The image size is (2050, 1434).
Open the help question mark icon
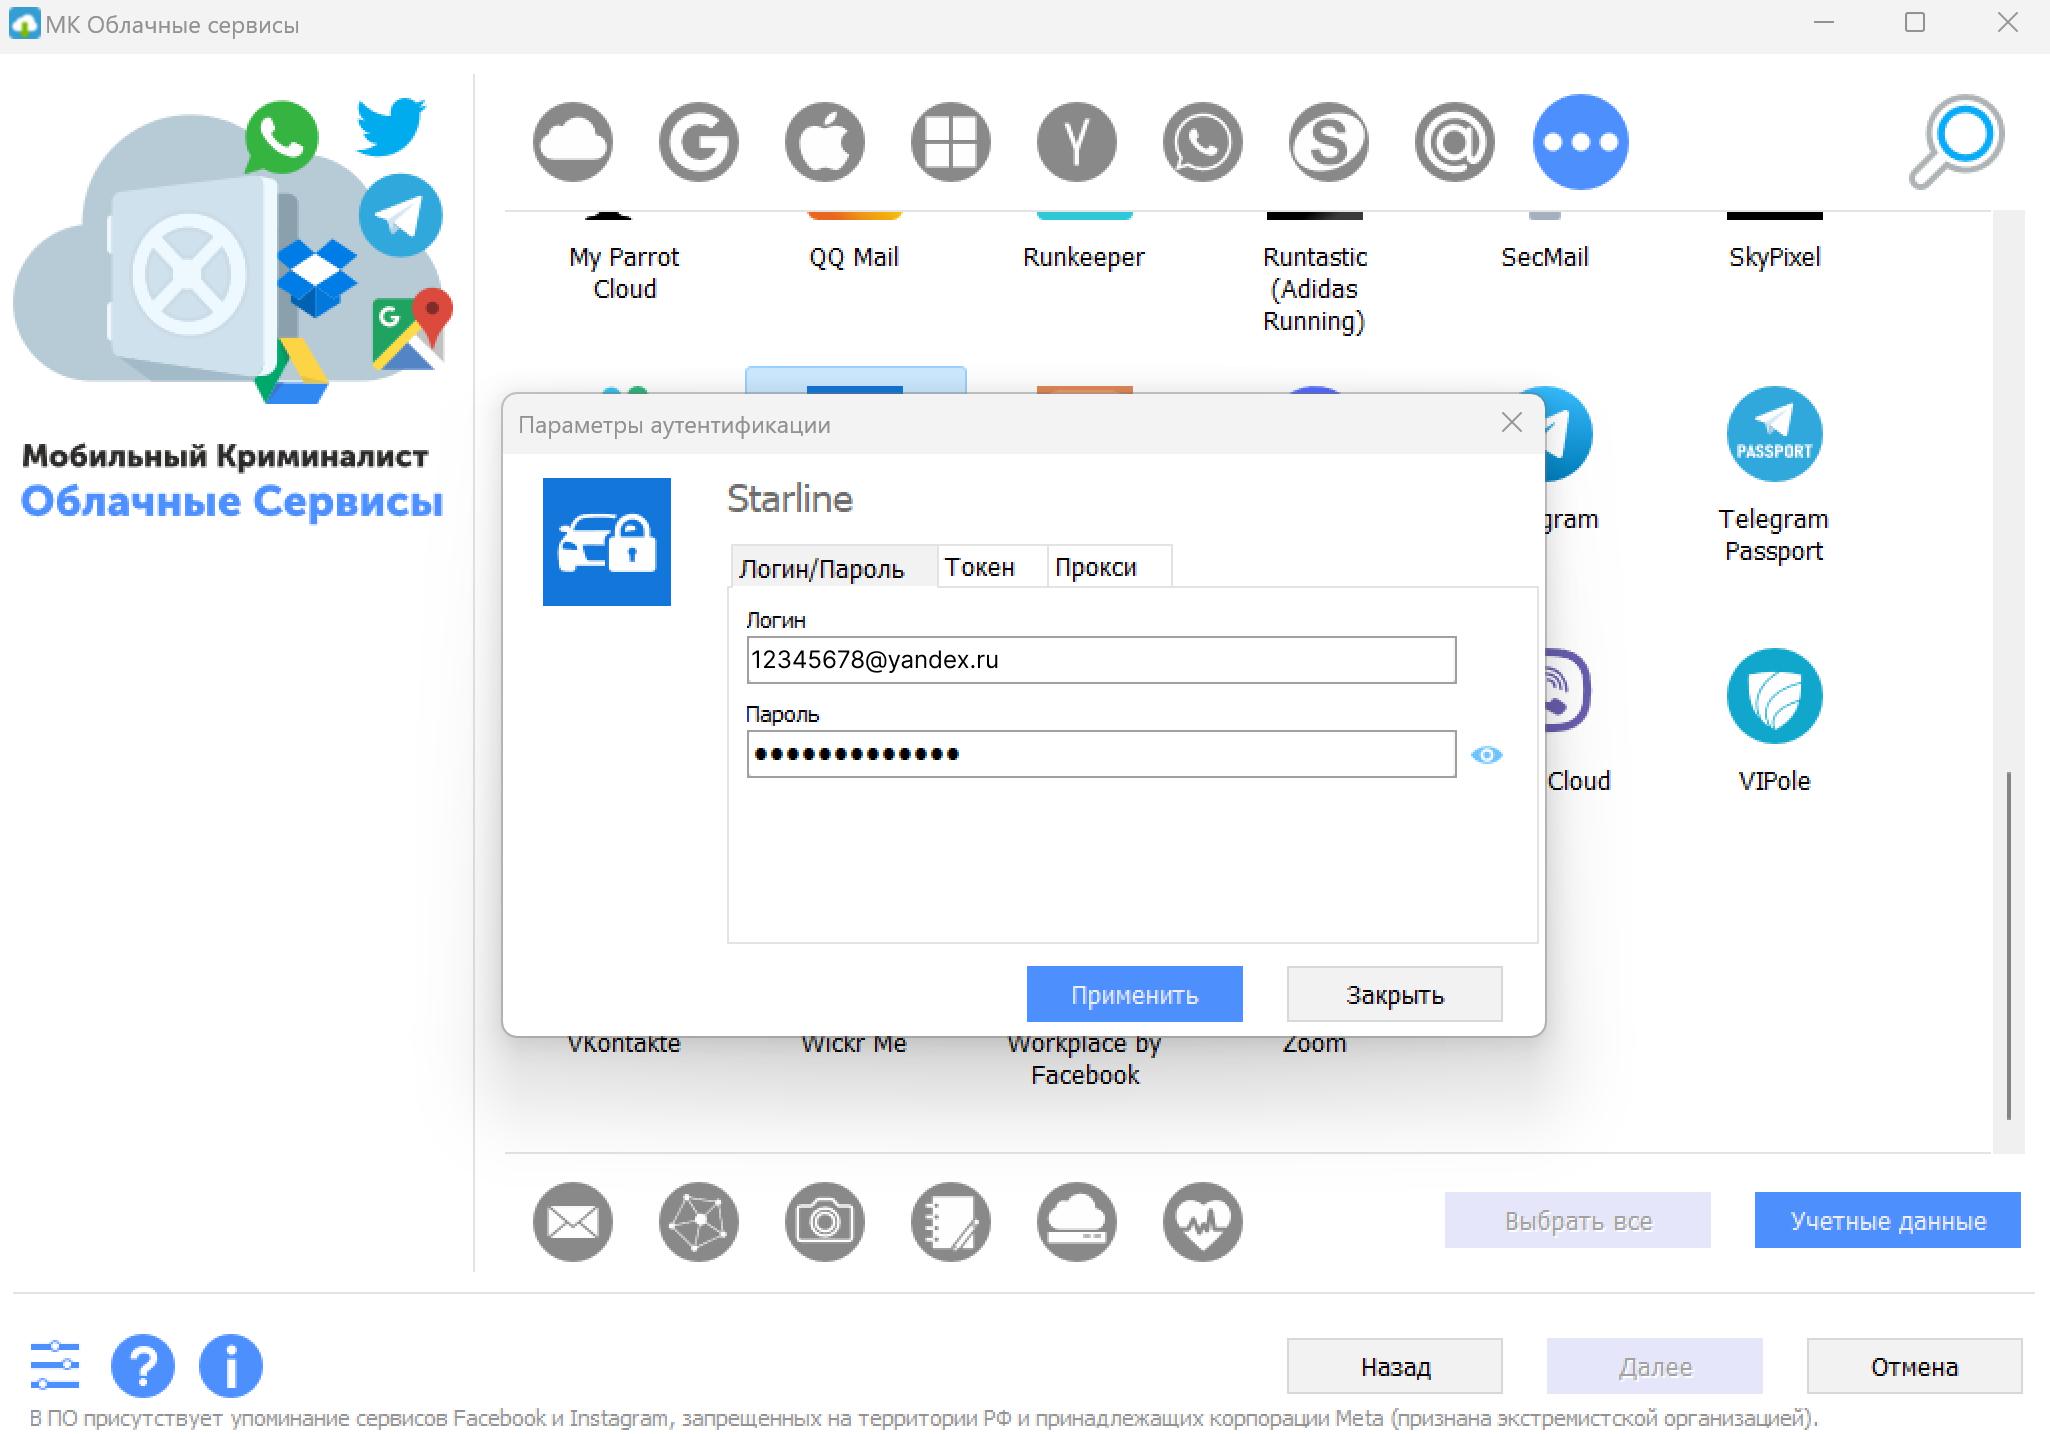[143, 1365]
